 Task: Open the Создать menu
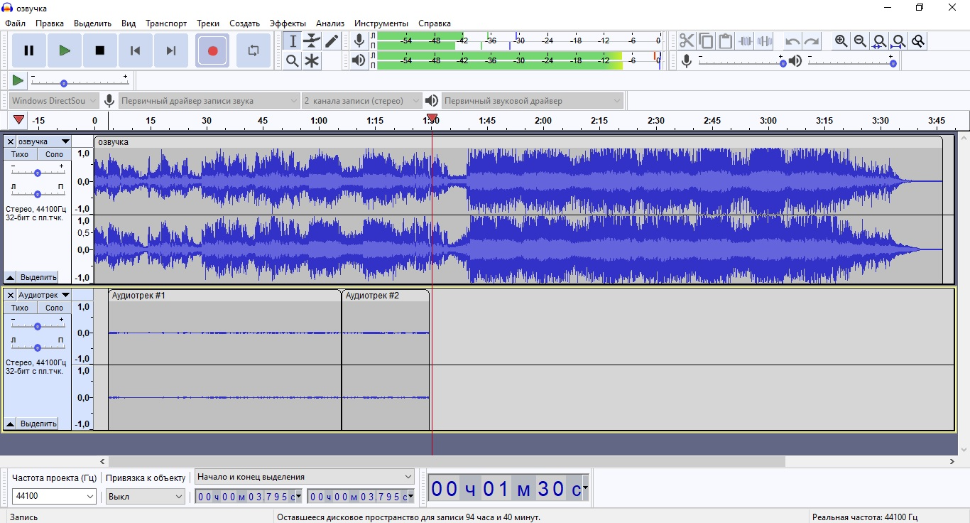pyautogui.click(x=244, y=23)
